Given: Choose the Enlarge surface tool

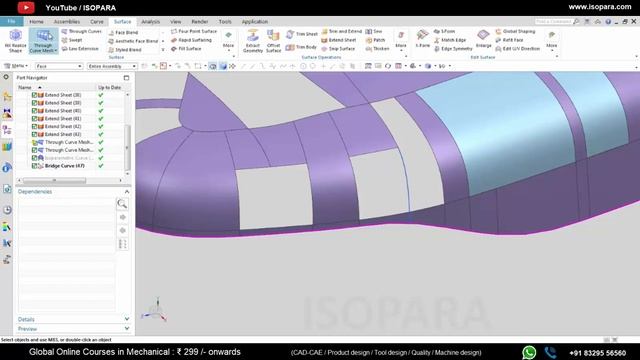Looking at the screenshot, I should click(483, 39).
